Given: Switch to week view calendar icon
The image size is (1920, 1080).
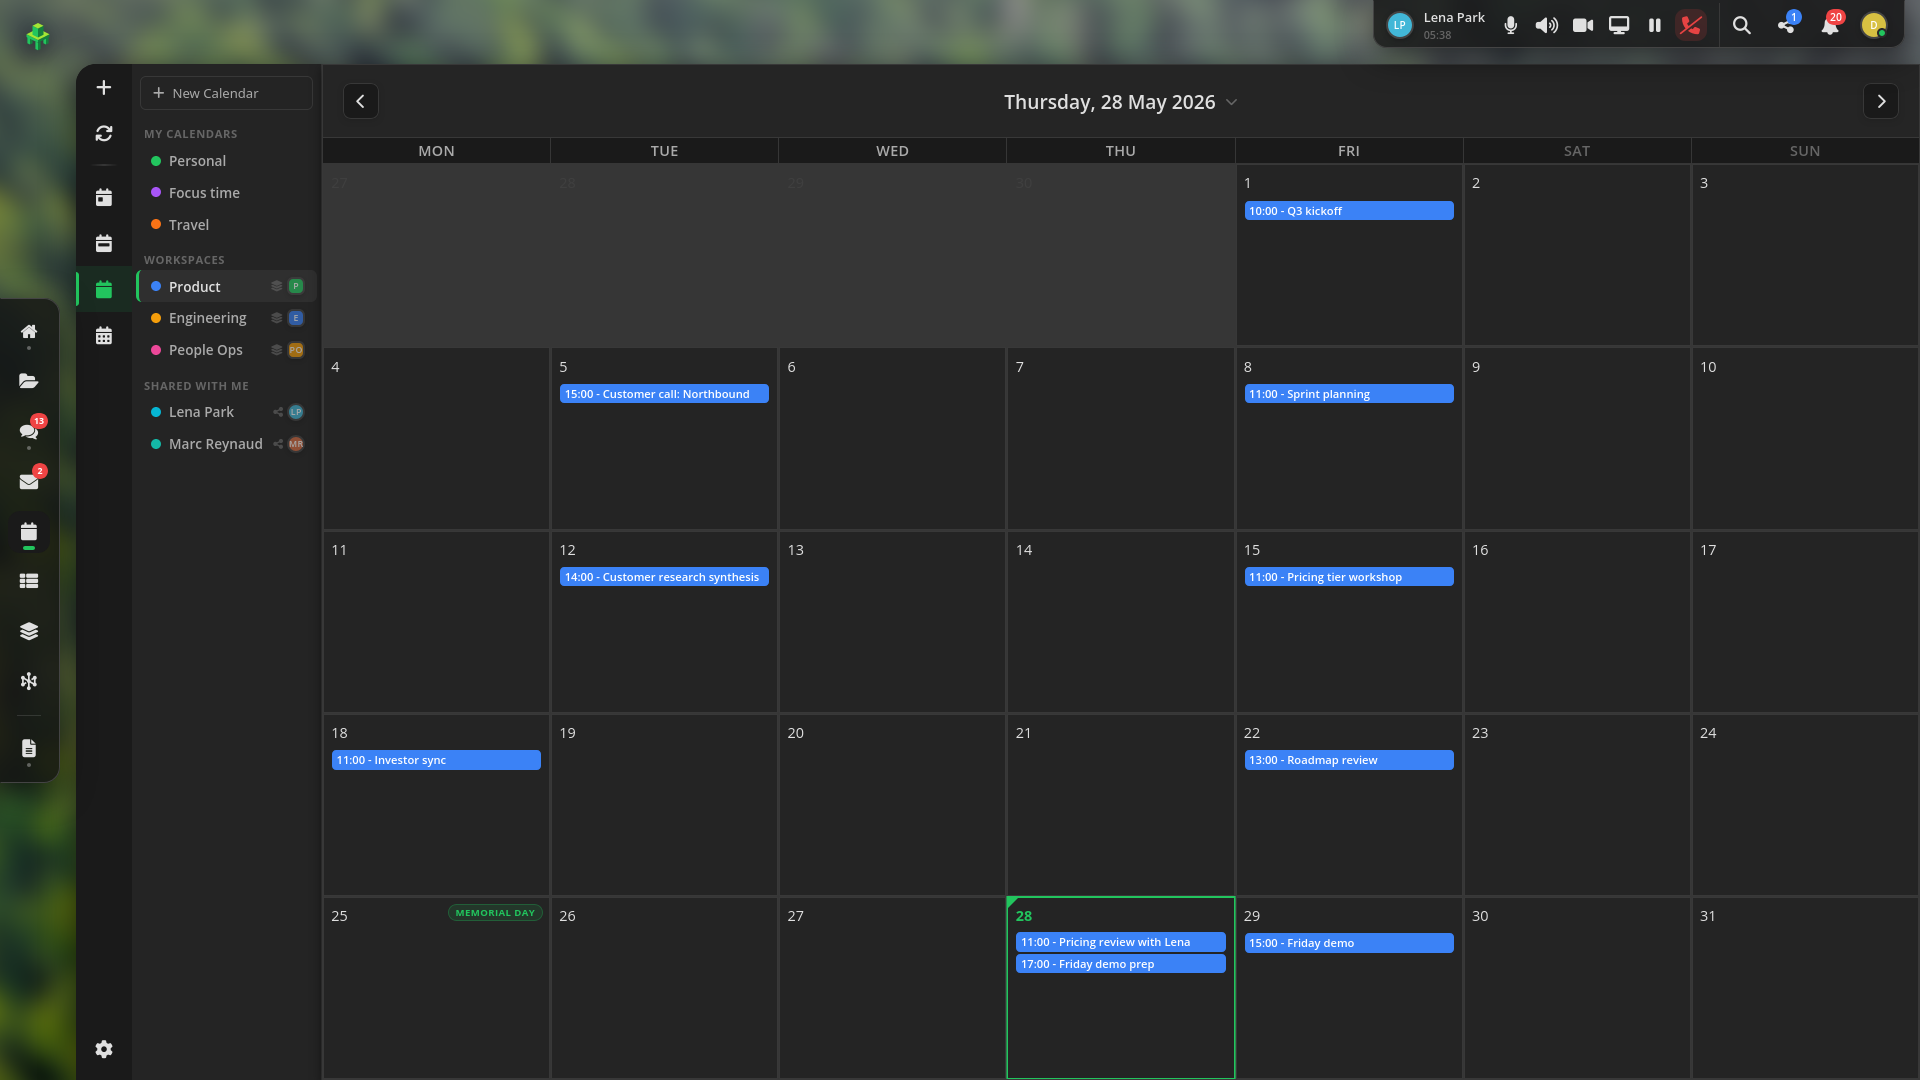Looking at the screenshot, I should pos(104,244).
